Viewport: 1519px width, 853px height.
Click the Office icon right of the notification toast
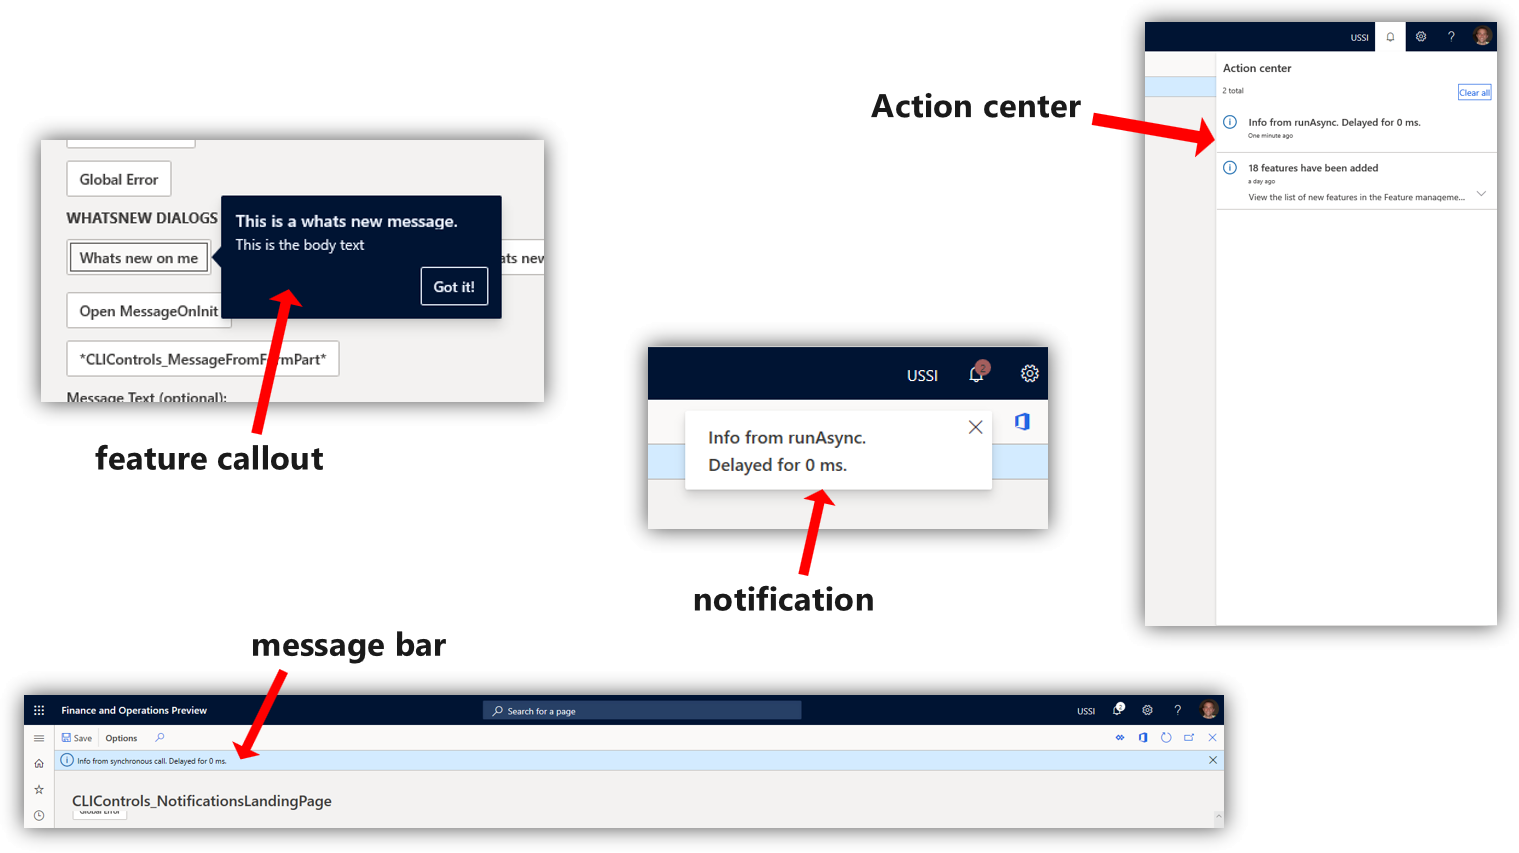(1022, 422)
